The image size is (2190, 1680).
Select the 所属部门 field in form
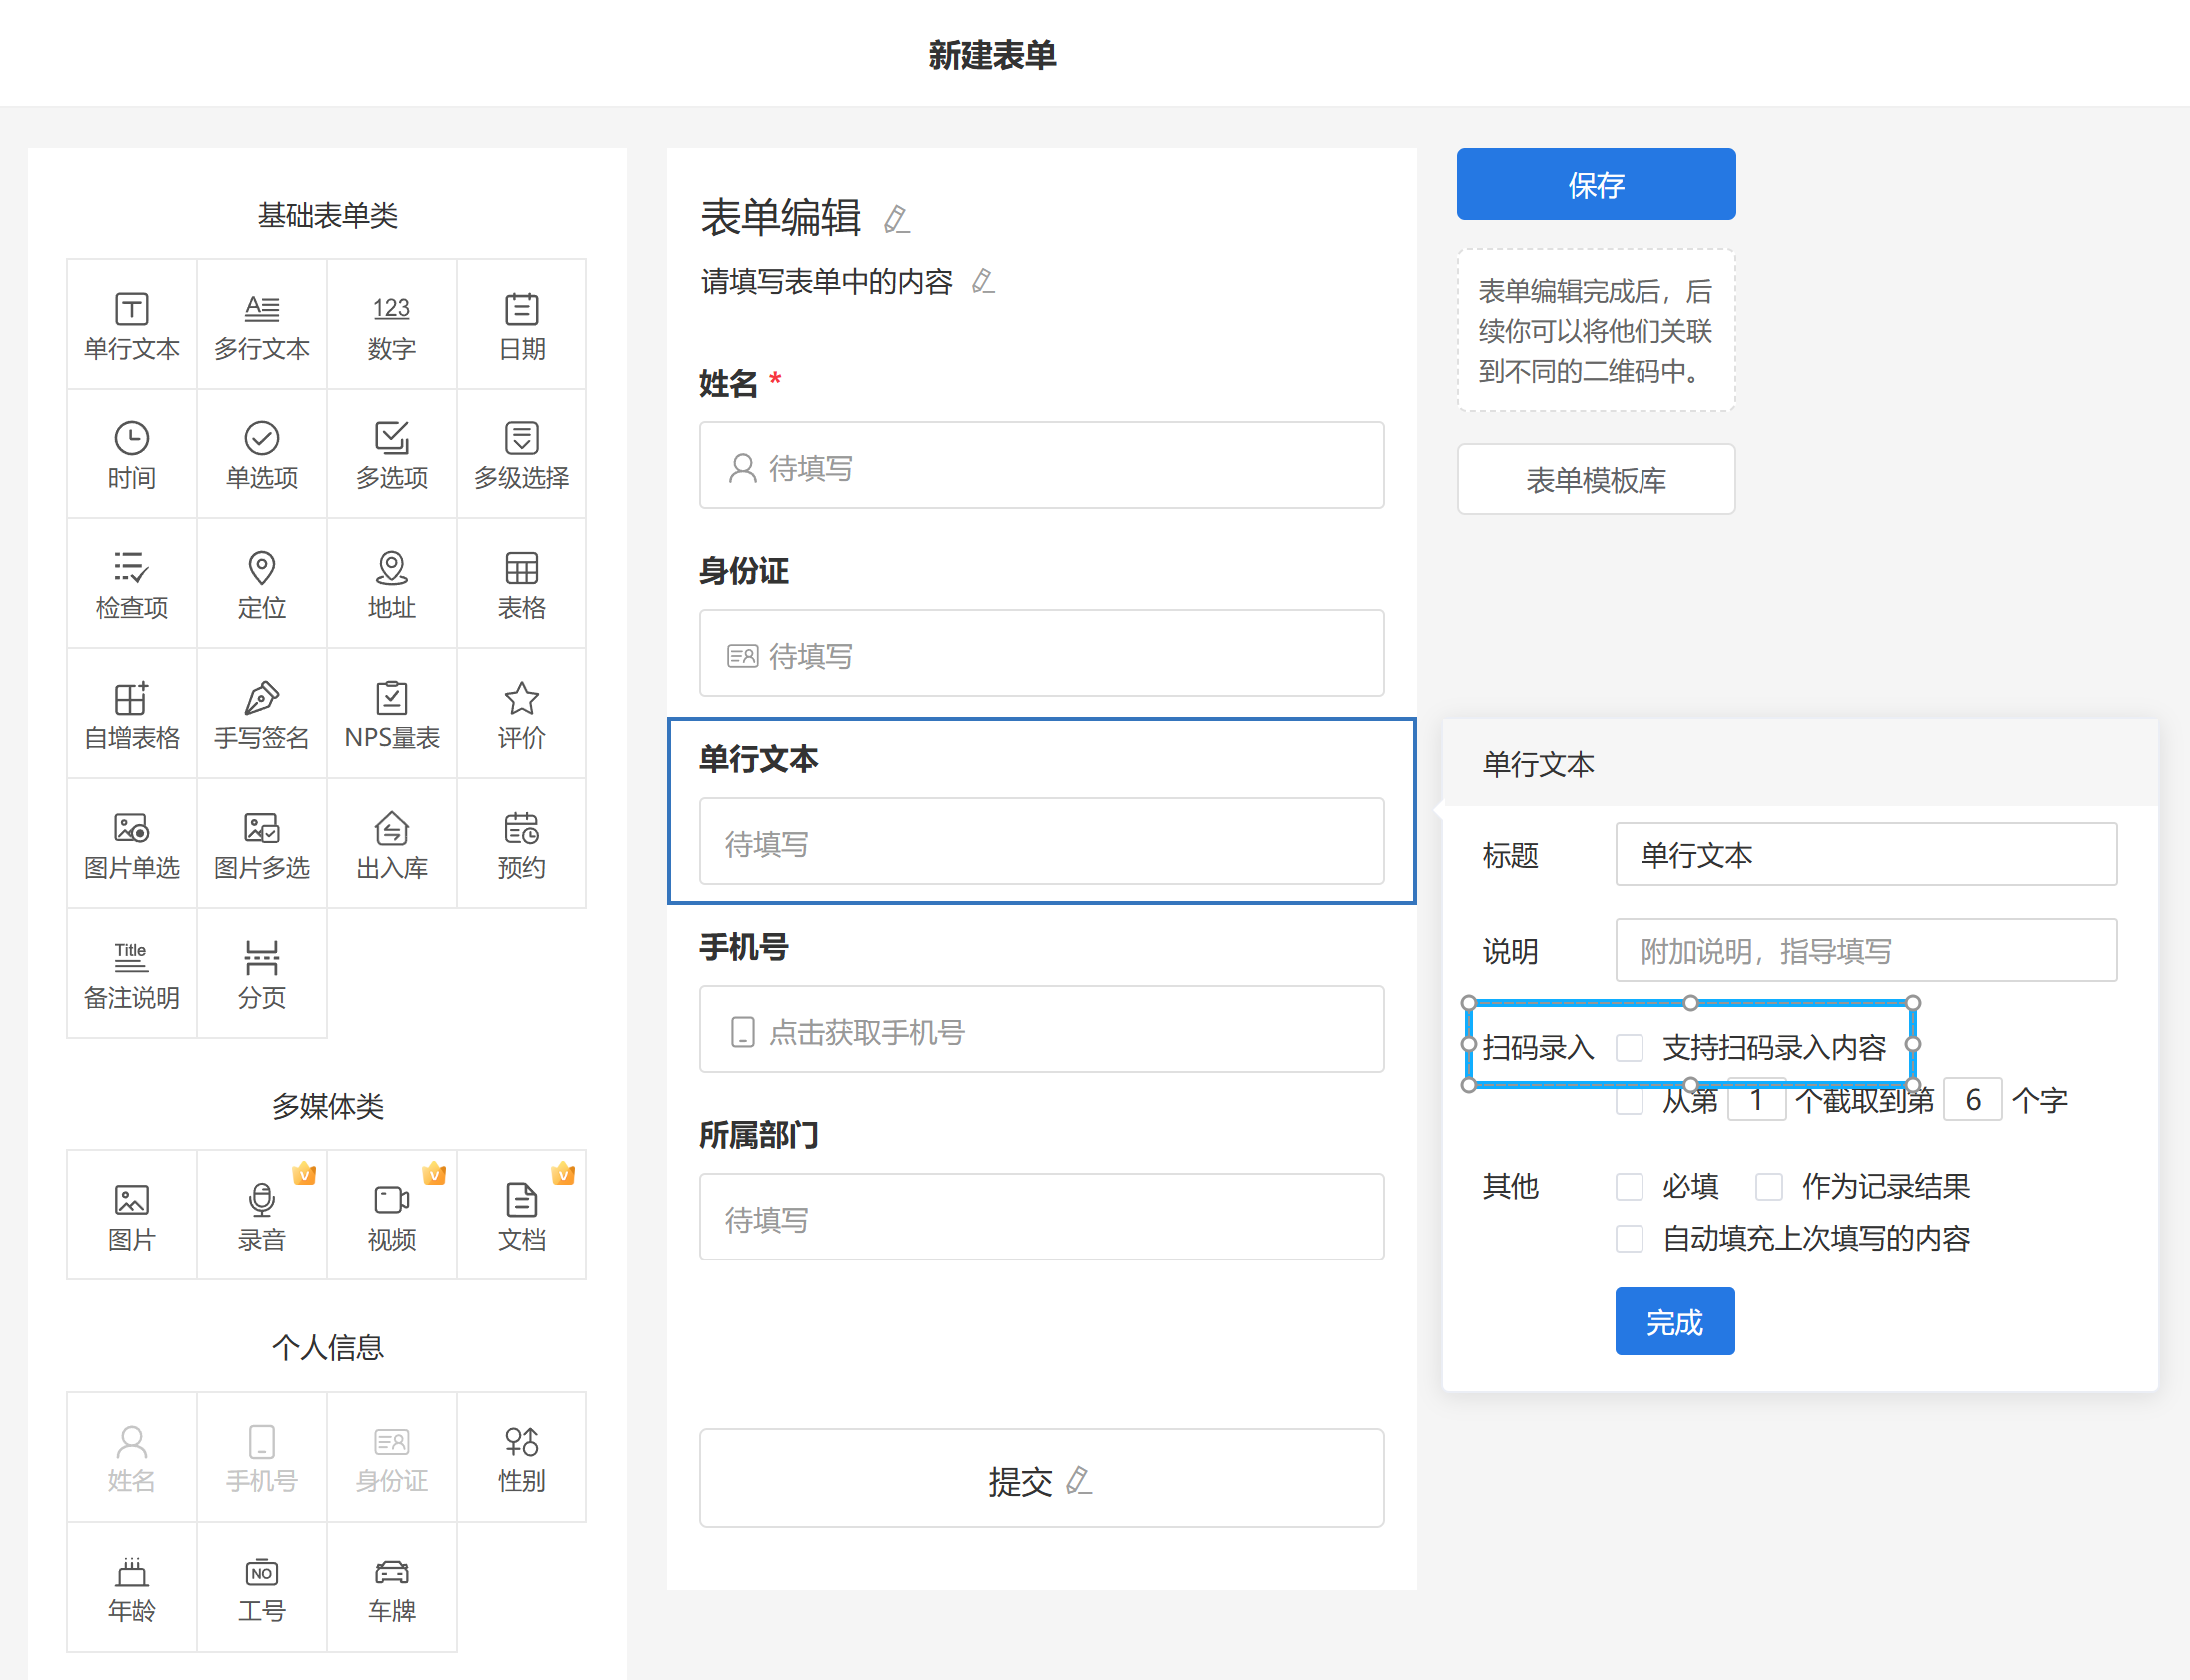click(x=1040, y=1217)
